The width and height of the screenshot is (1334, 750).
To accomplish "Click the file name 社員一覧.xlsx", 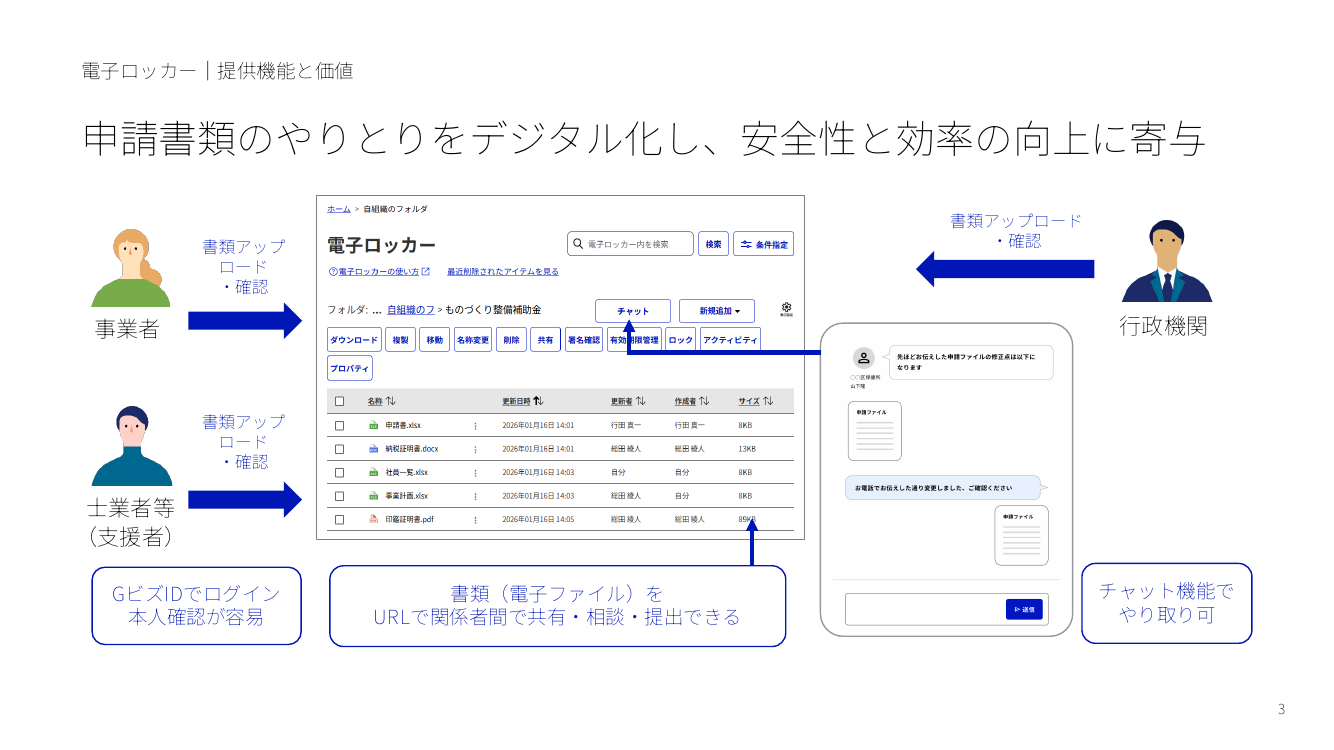I will 406,472.
